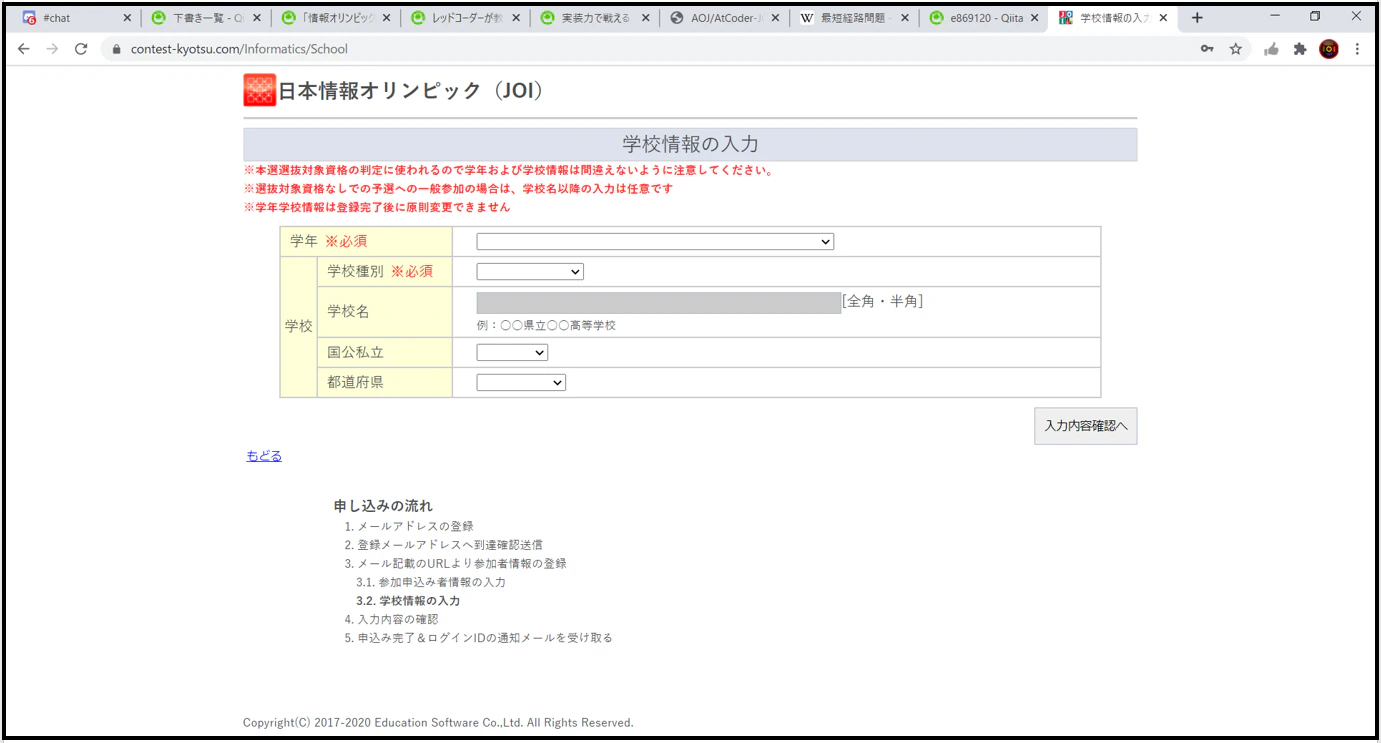Close the 学校情報の入力 tab
The image size is (1381, 743).
click(x=1163, y=18)
